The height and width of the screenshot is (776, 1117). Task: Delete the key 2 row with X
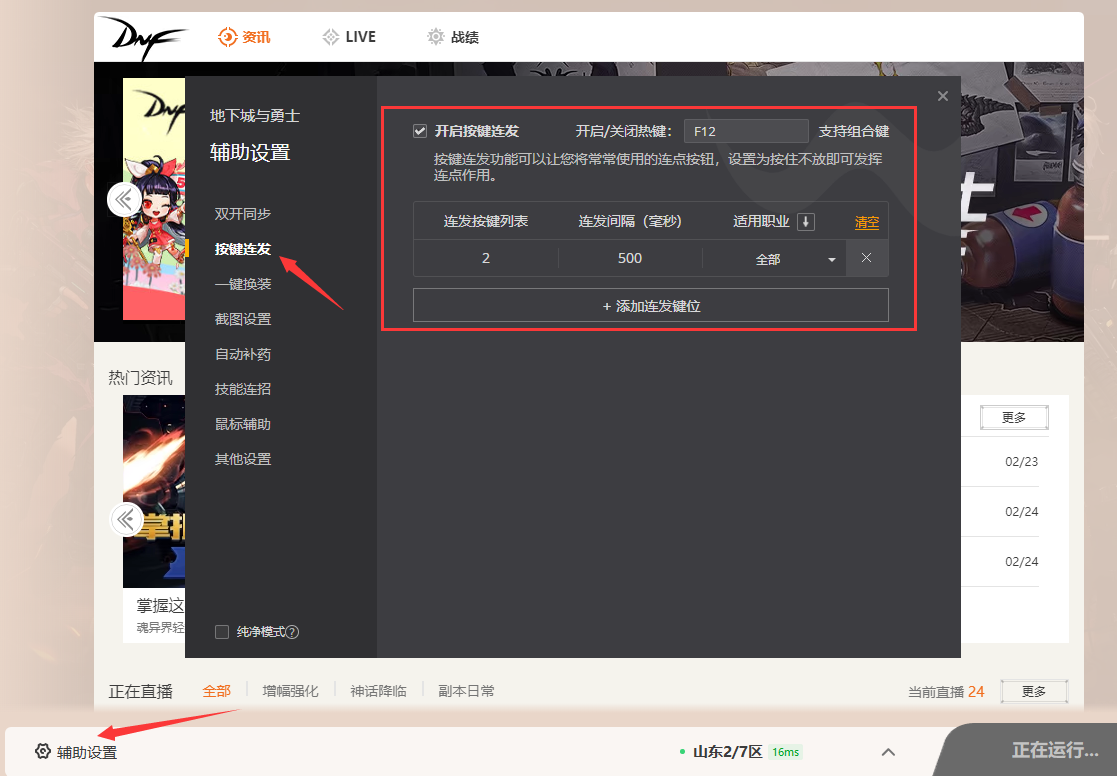point(866,258)
